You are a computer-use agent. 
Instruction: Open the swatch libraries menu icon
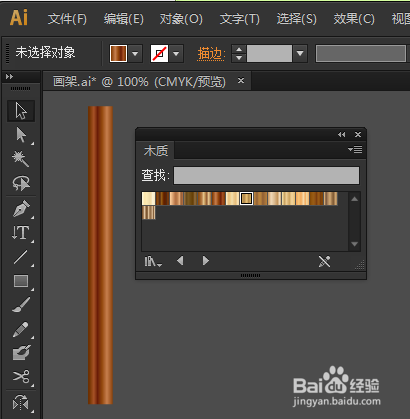[153, 261]
